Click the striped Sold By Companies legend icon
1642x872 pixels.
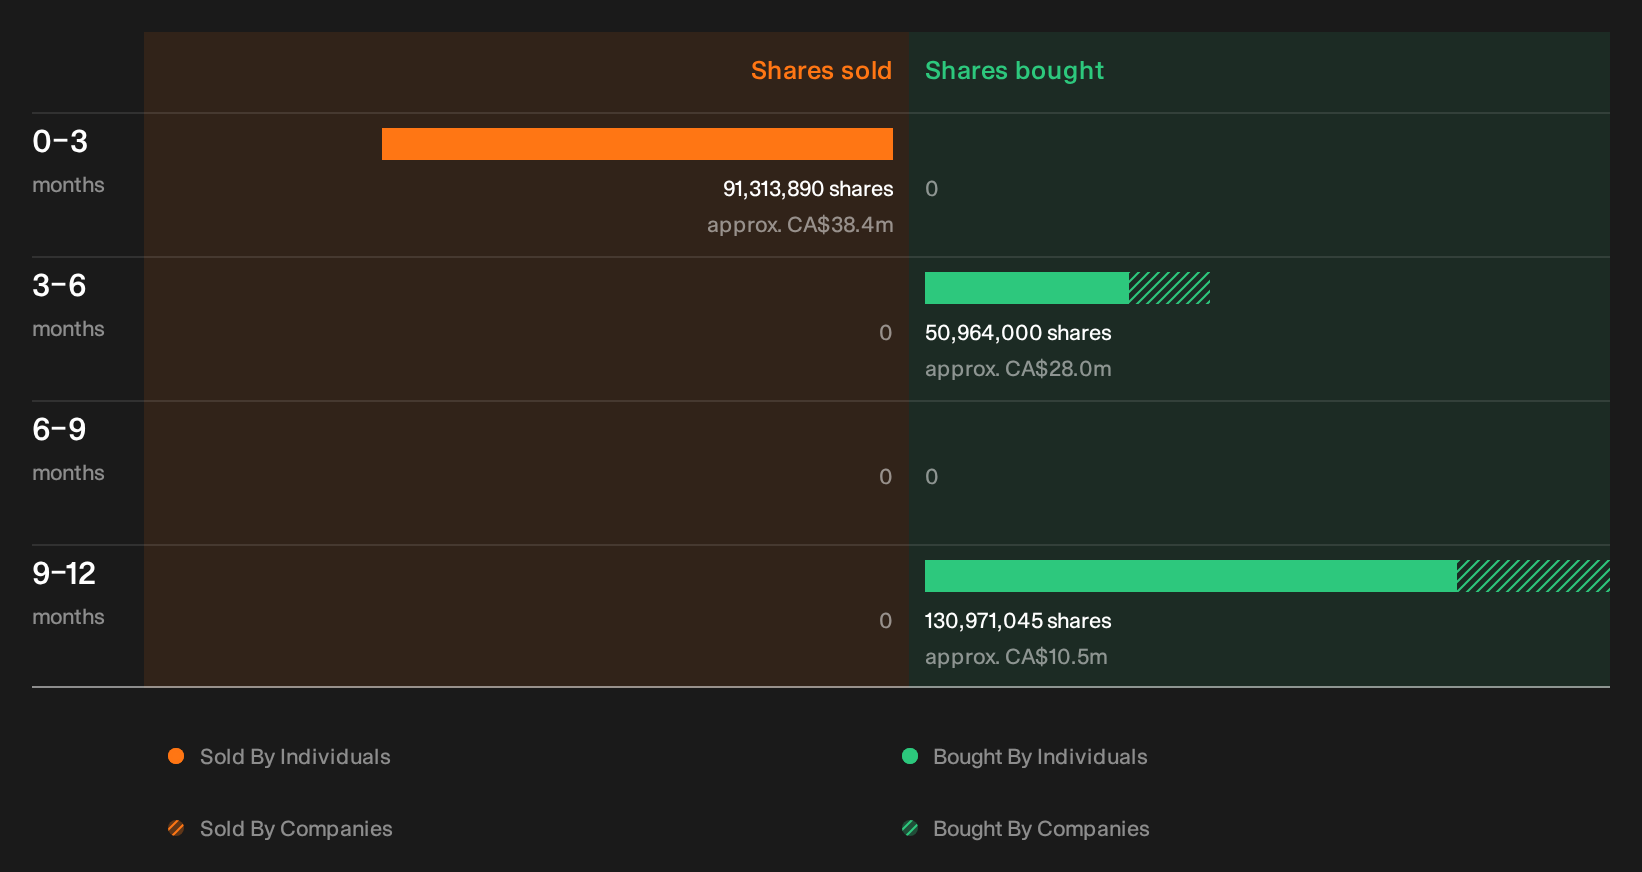[x=176, y=828]
